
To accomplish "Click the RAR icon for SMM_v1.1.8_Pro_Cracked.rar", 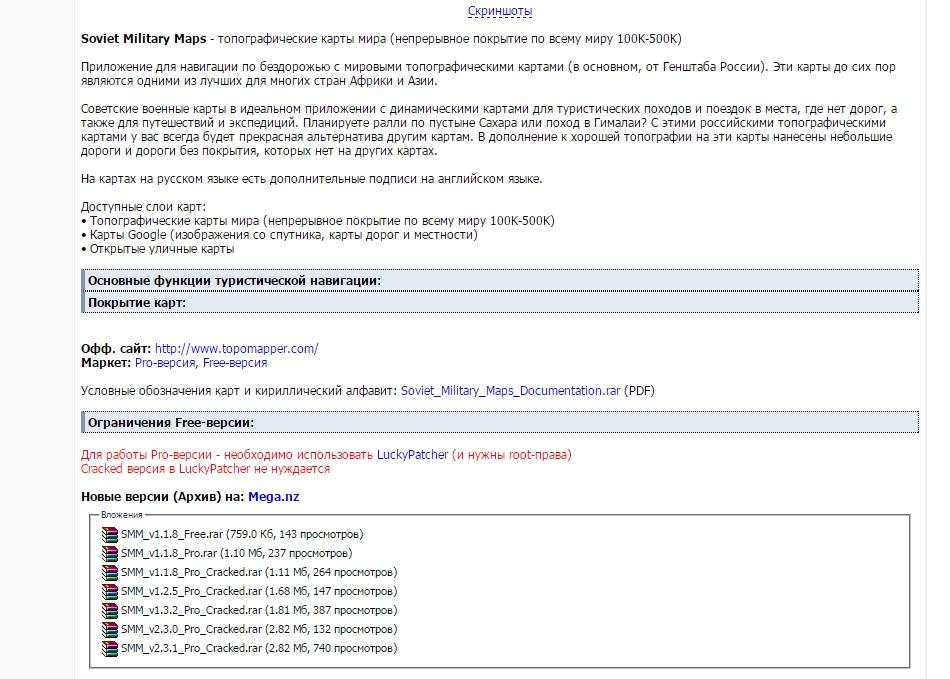I will (x=110, y=572).
